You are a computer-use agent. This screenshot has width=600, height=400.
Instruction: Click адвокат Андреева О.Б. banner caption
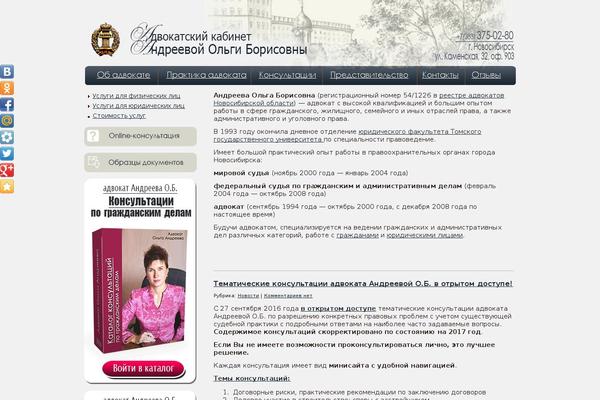140,188
